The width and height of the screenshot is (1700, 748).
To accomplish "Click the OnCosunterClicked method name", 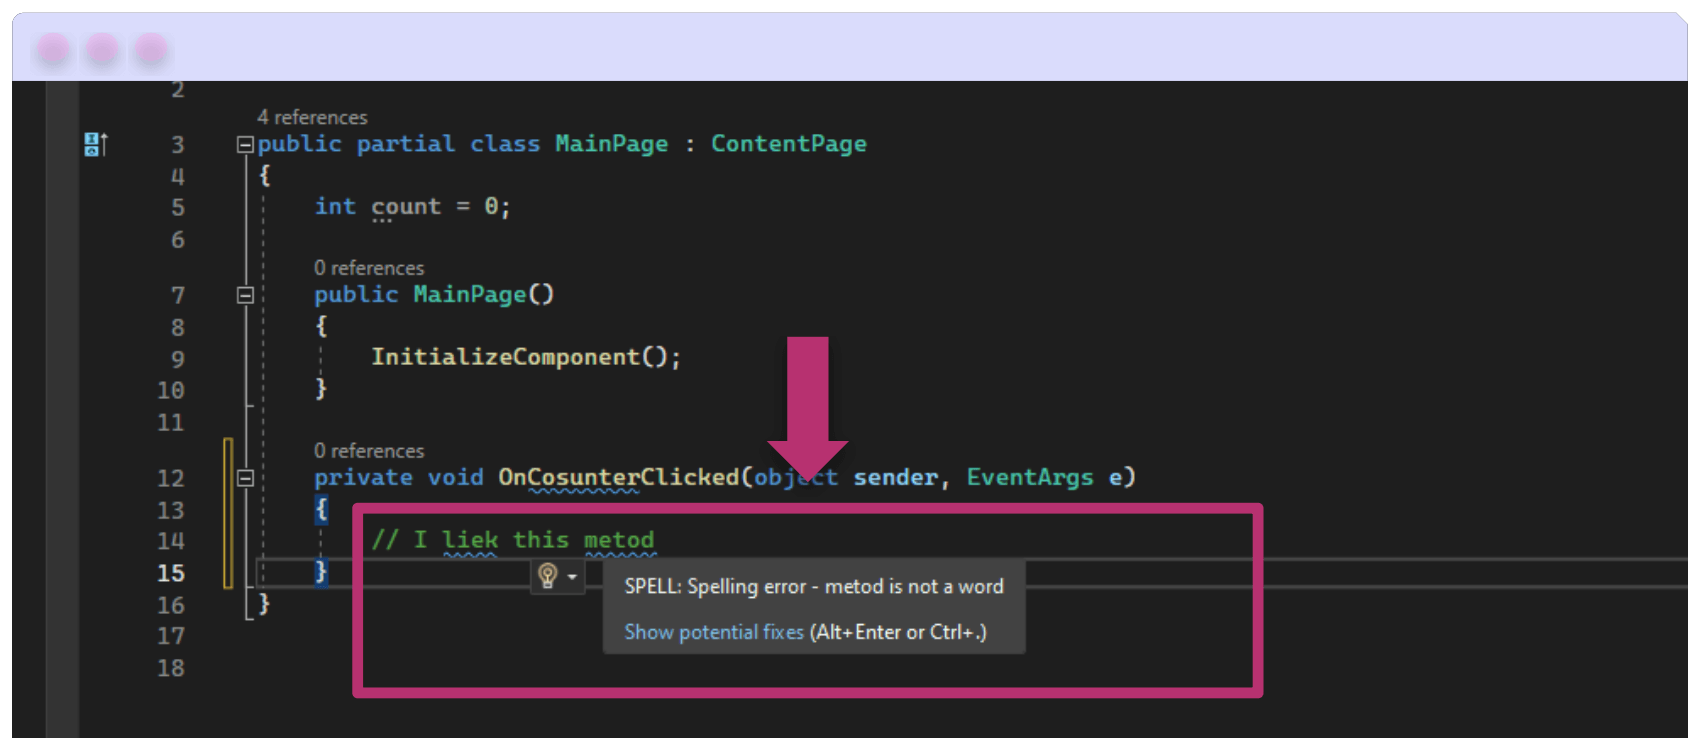I will click(619, 477).
